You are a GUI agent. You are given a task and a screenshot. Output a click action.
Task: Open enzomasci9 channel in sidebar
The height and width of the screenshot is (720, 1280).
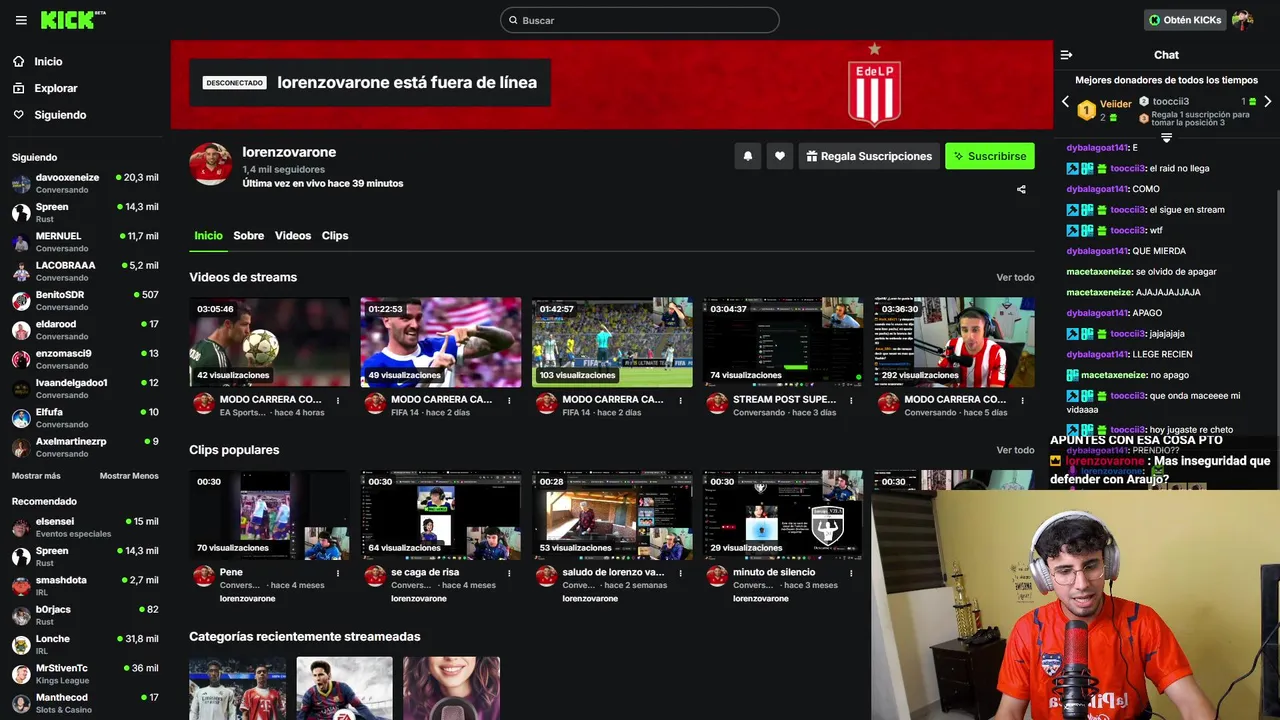coord(85,359)
